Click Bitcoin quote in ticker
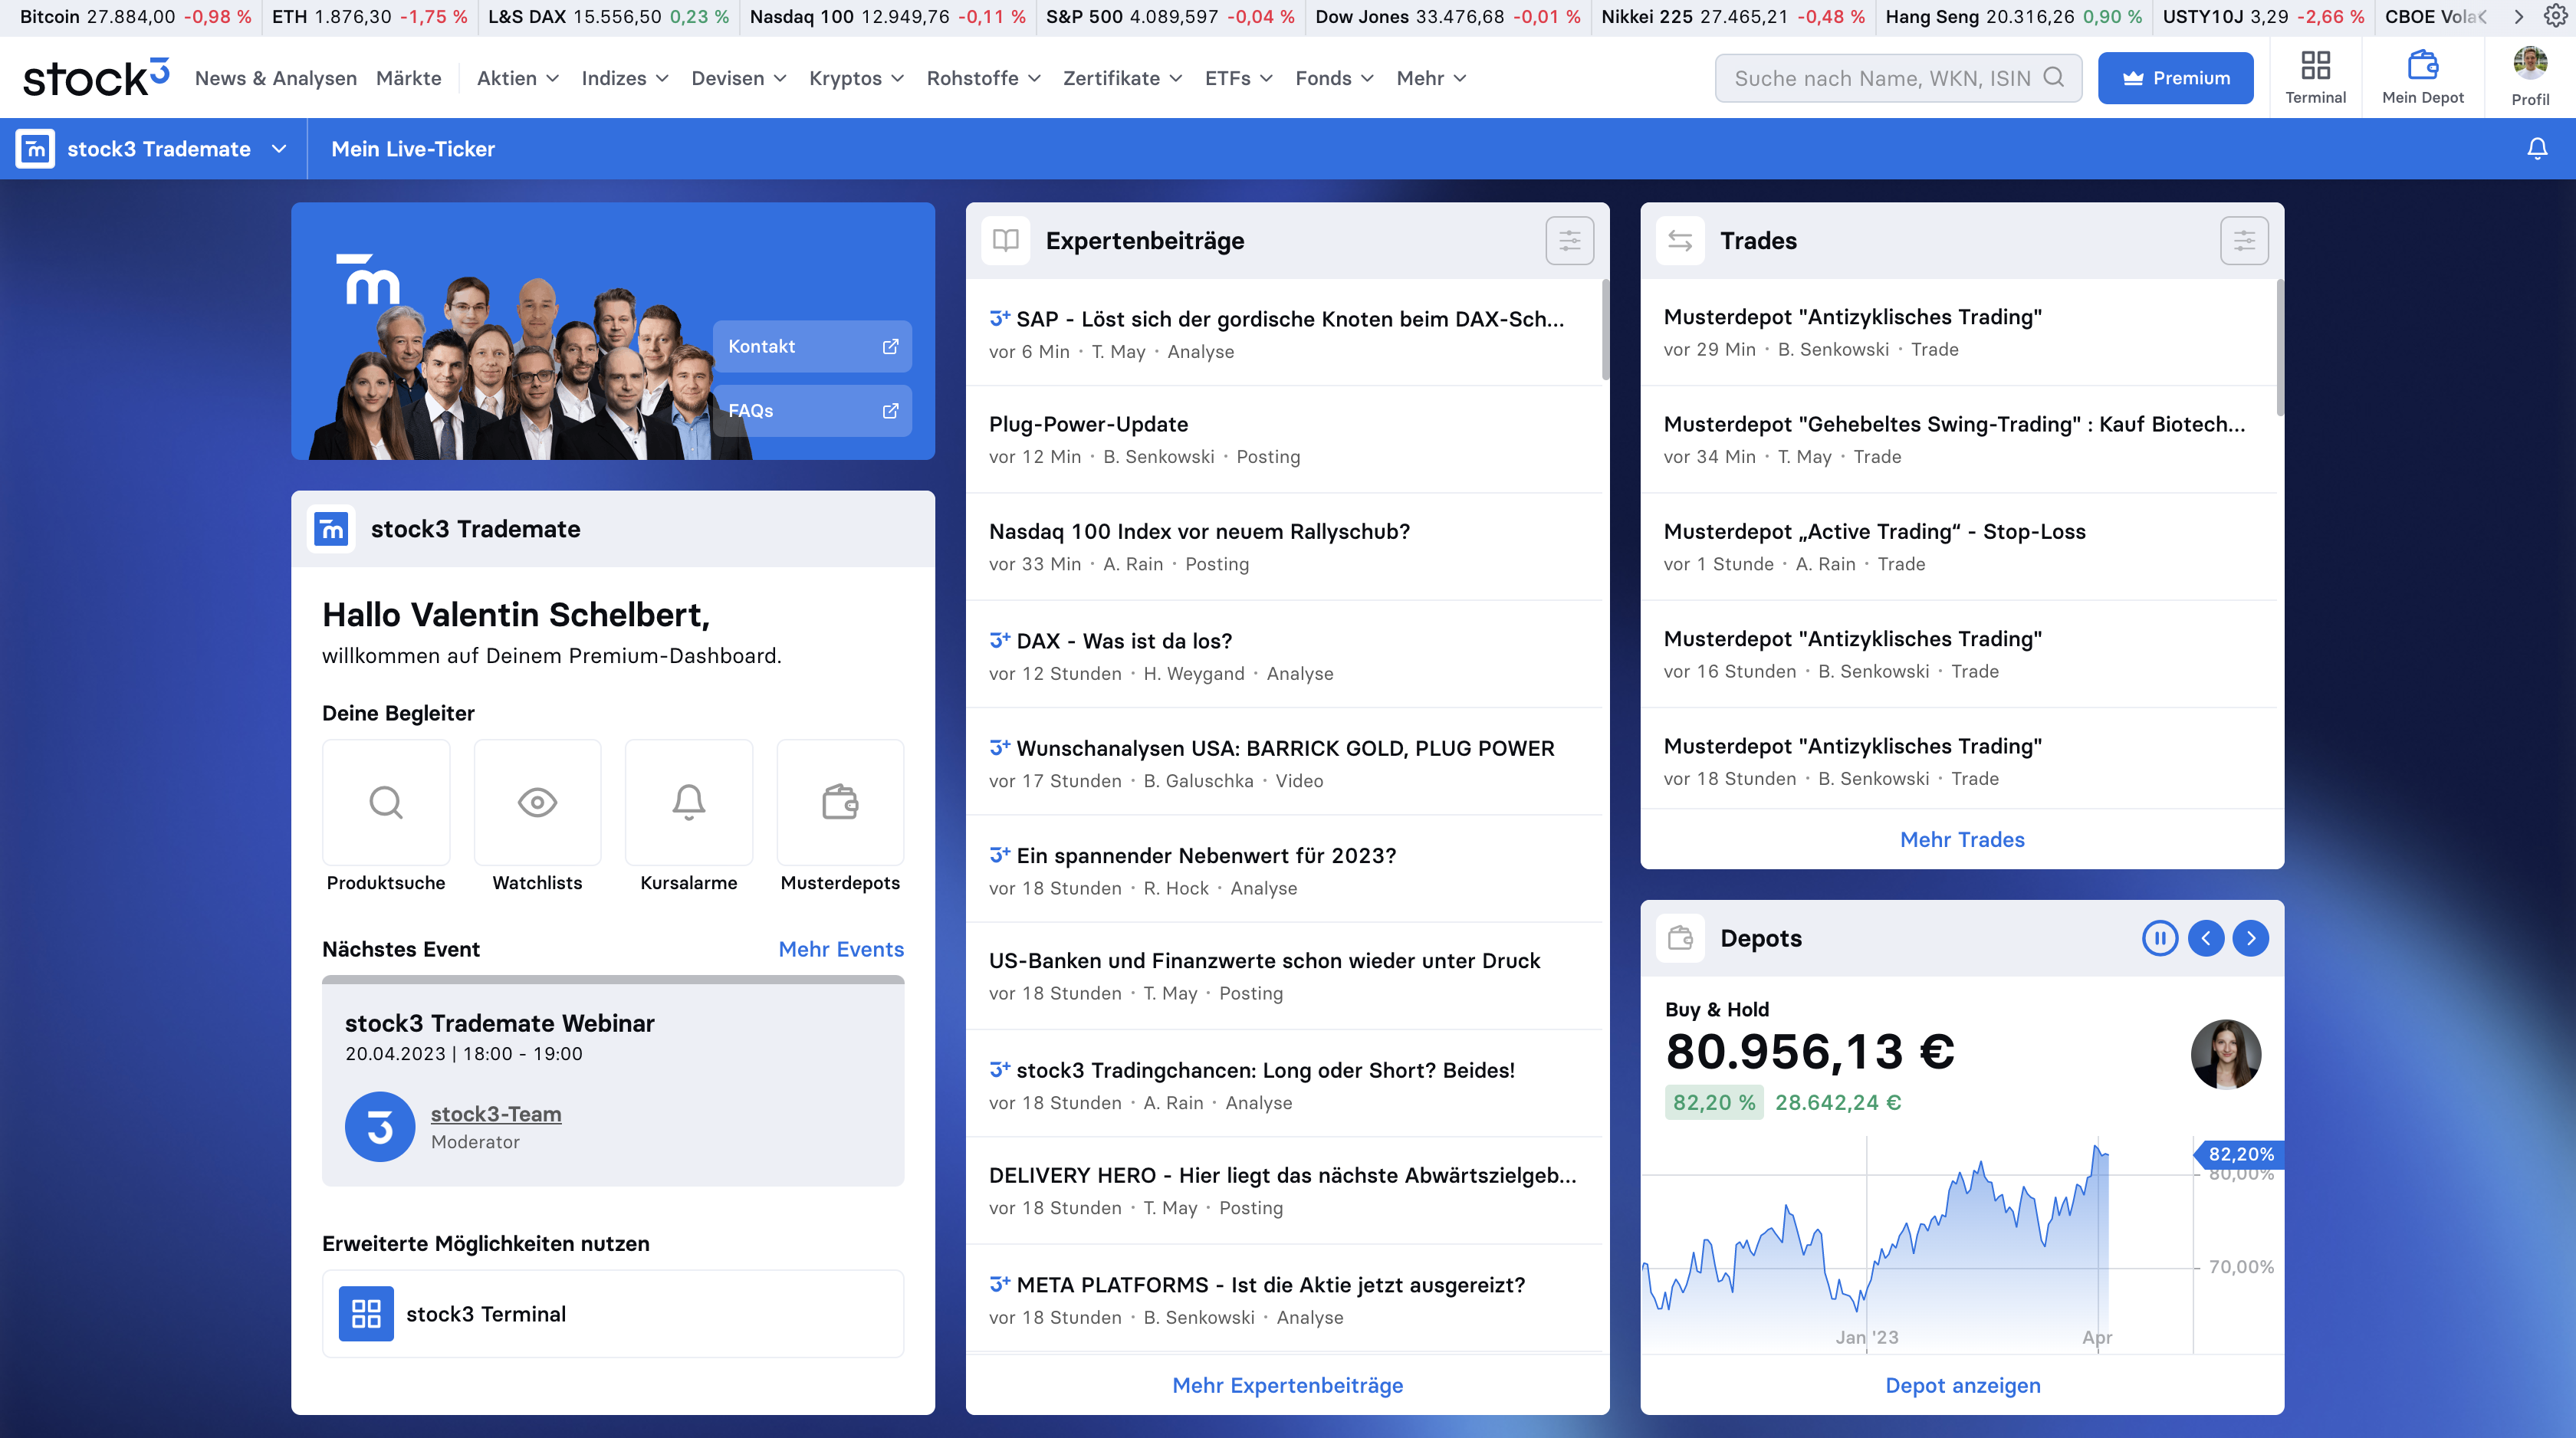 click(135, 17)
